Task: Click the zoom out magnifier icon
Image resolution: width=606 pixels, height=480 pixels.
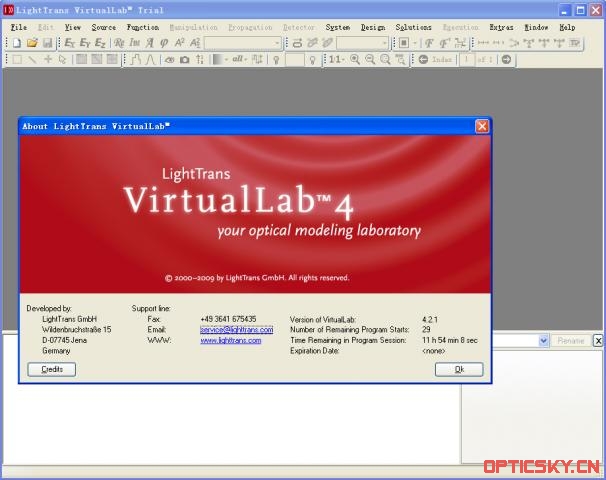Action: click(x=370, y=59)
